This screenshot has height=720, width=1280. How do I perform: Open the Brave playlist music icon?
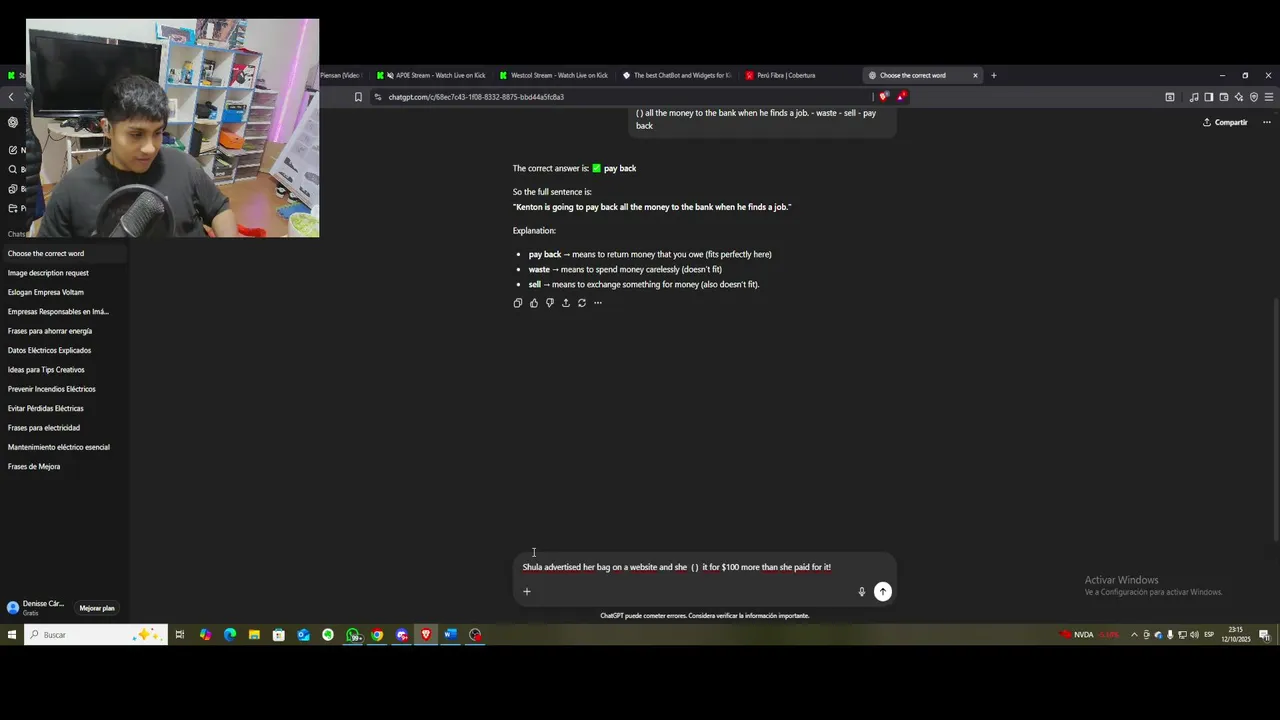(1194, 97)
